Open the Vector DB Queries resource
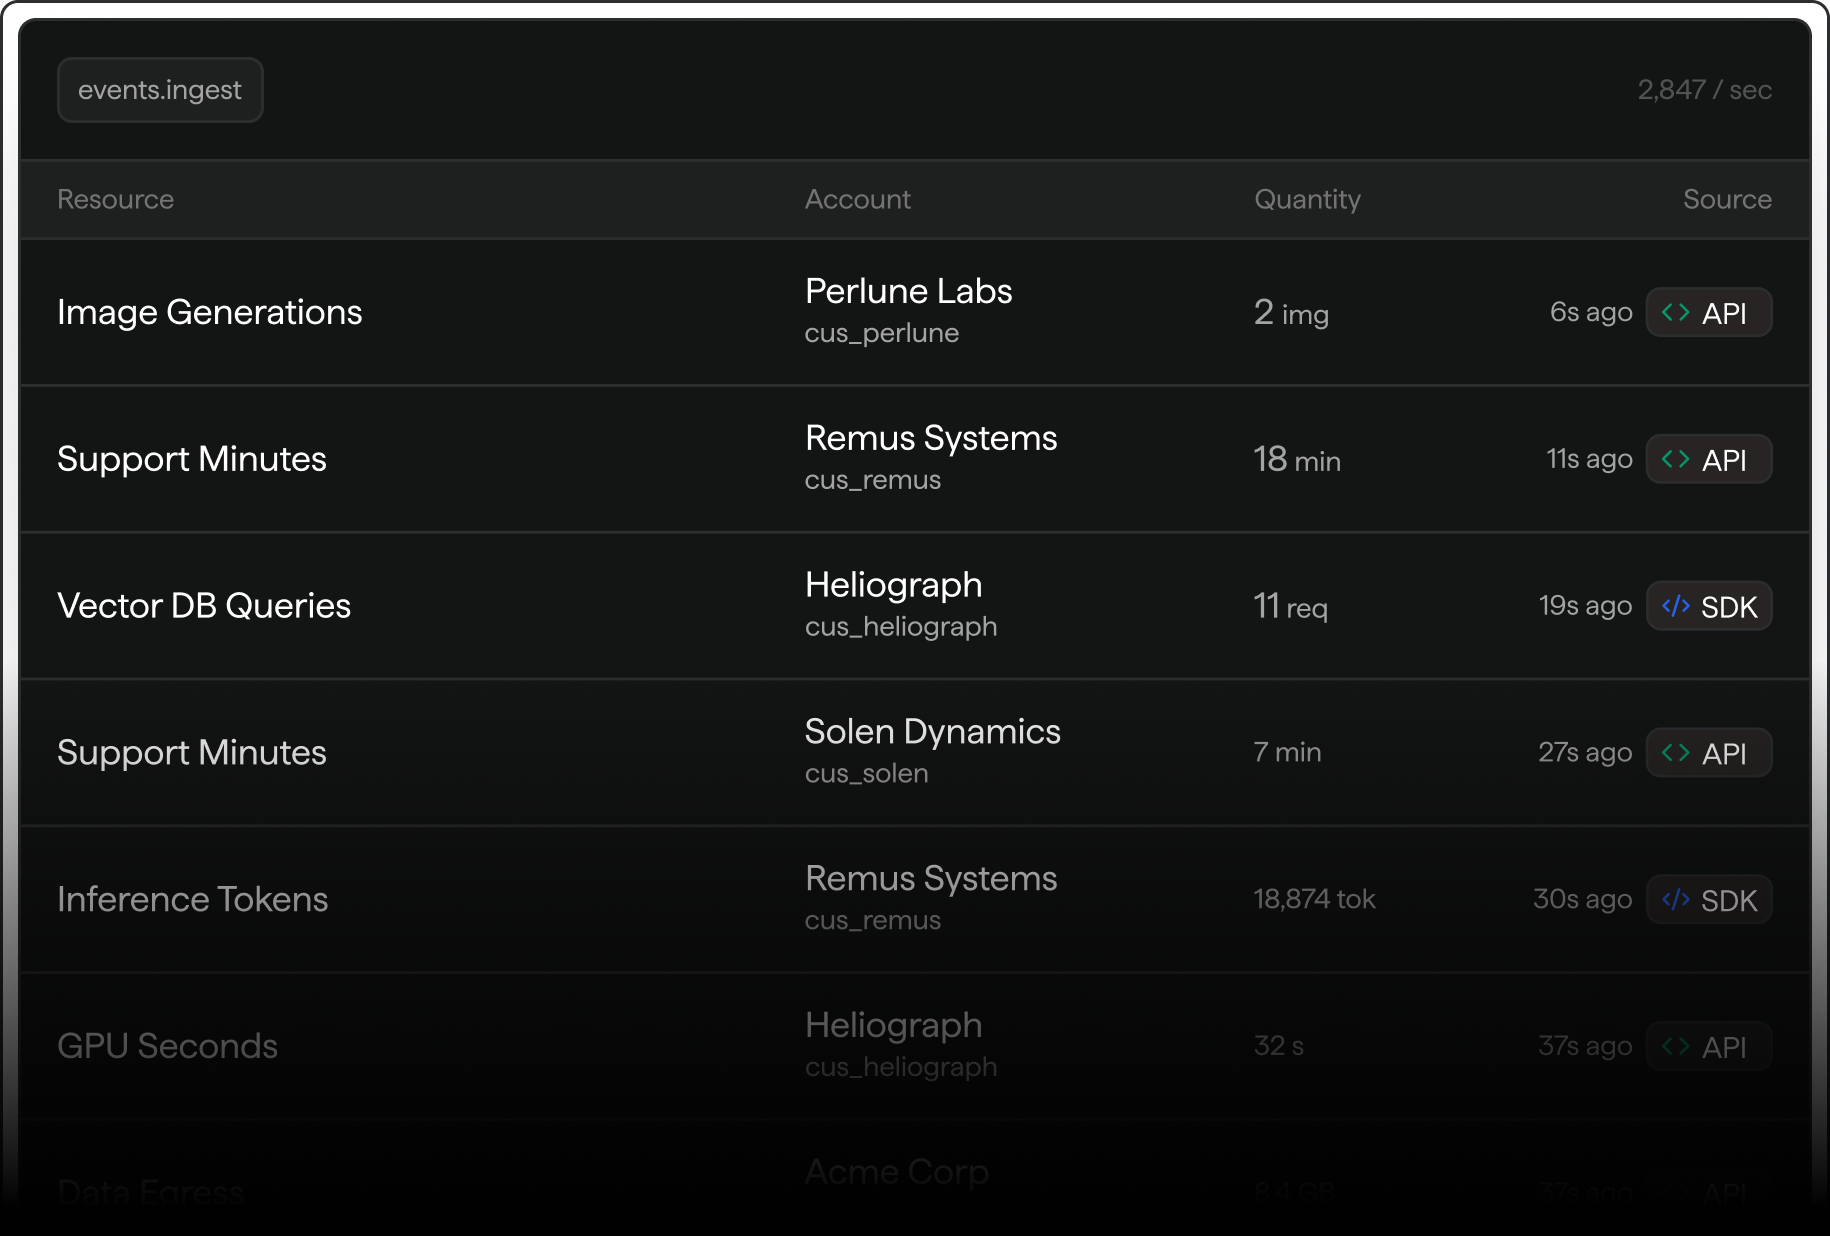The width and height of the screenshot is (1830, 1236). [204, 606]
